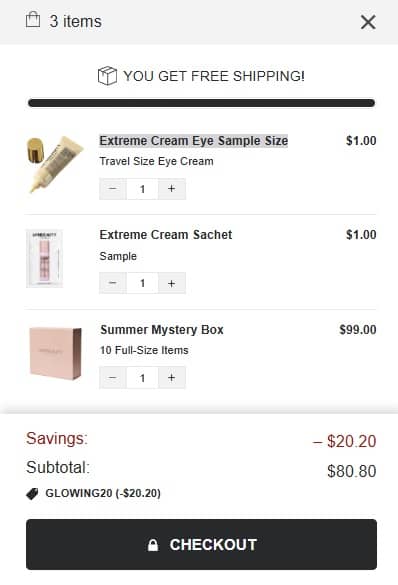Decrease Summer Mystery Box quantity
Screen dimensions: 398x585
(x=113, y=378)
